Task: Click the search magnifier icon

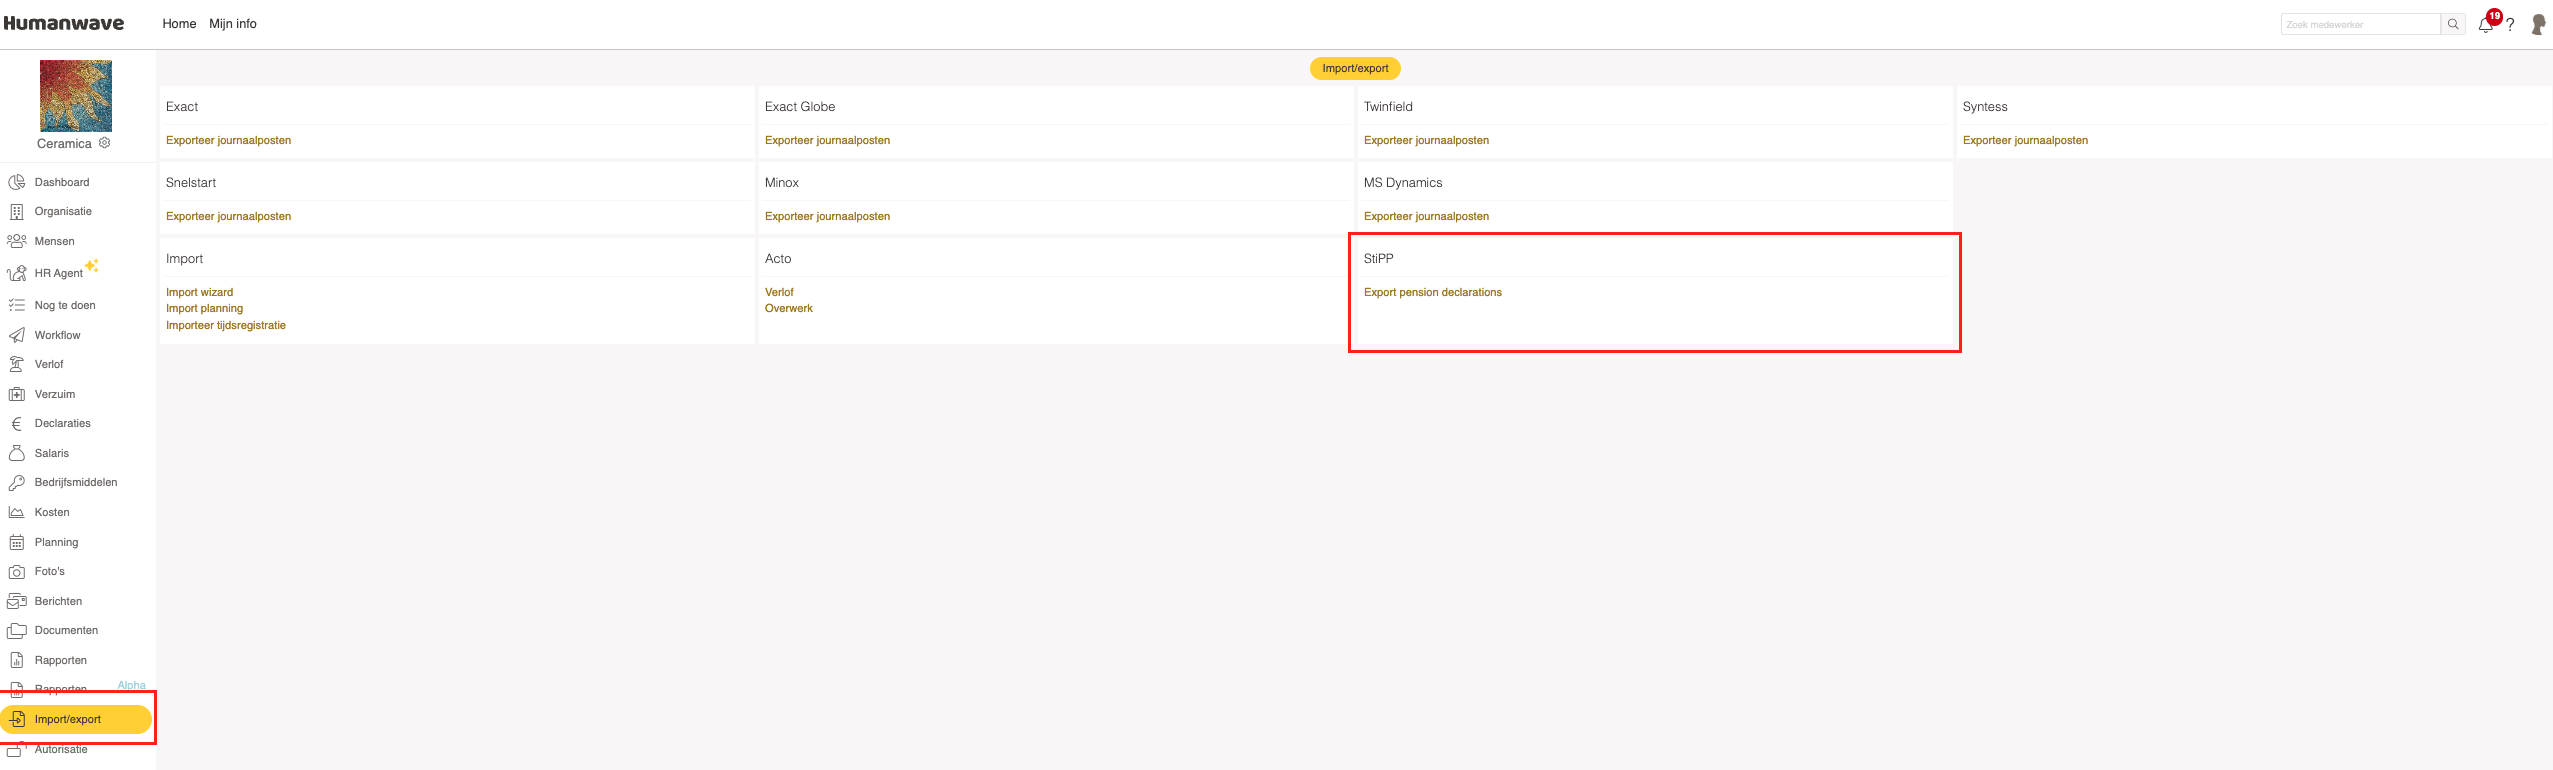Action: coord(2453,24)
